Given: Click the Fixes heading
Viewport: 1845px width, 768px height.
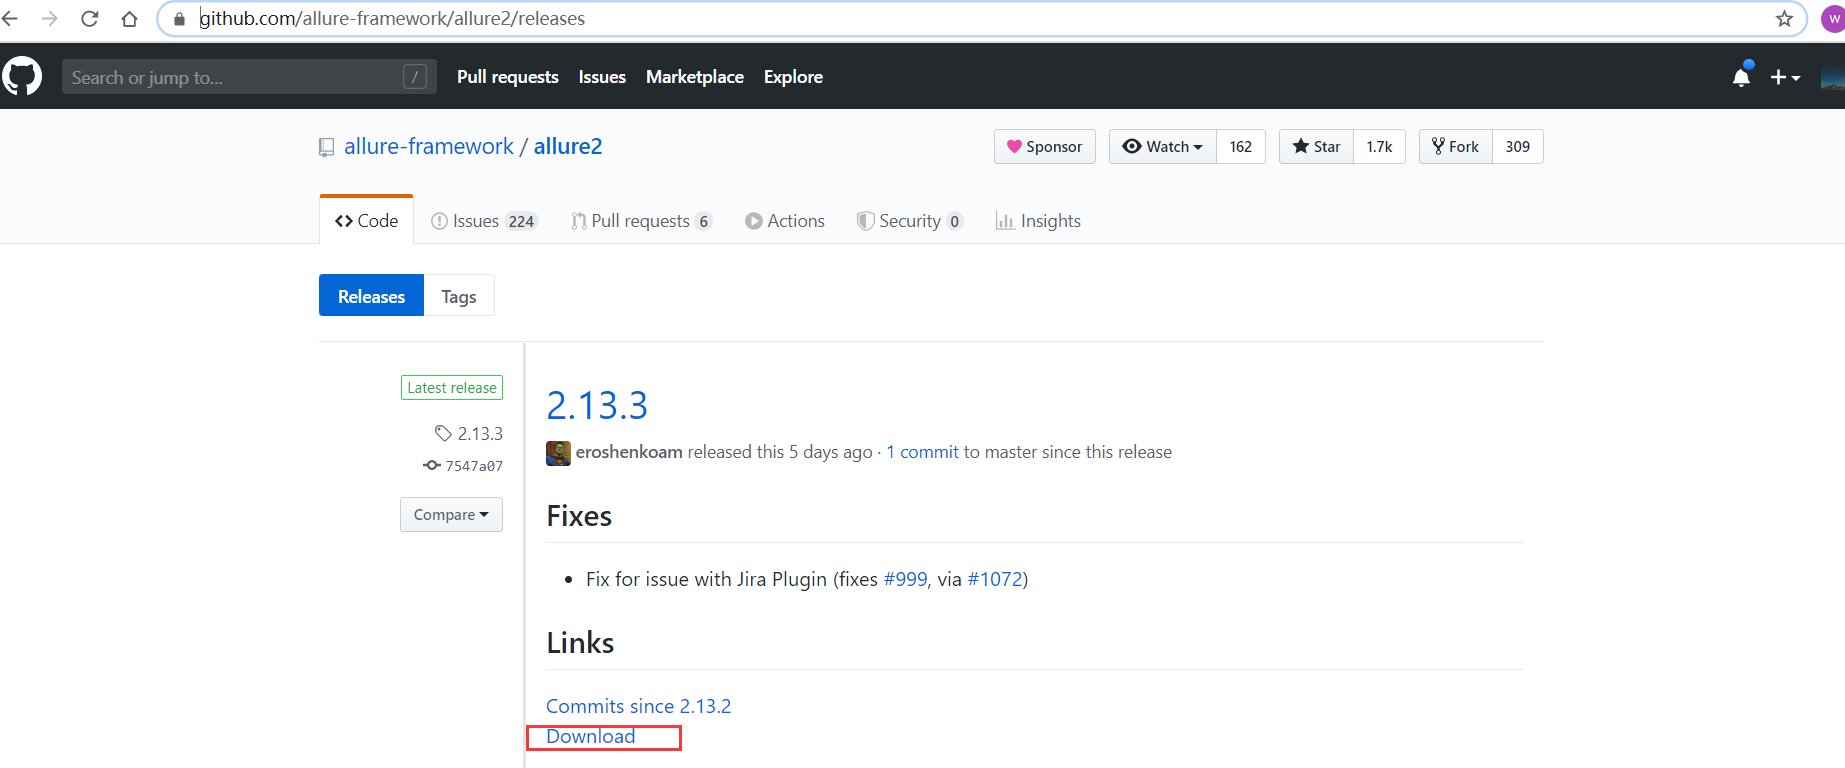Looking at the screenshot, I should click(x=579, y=516).
